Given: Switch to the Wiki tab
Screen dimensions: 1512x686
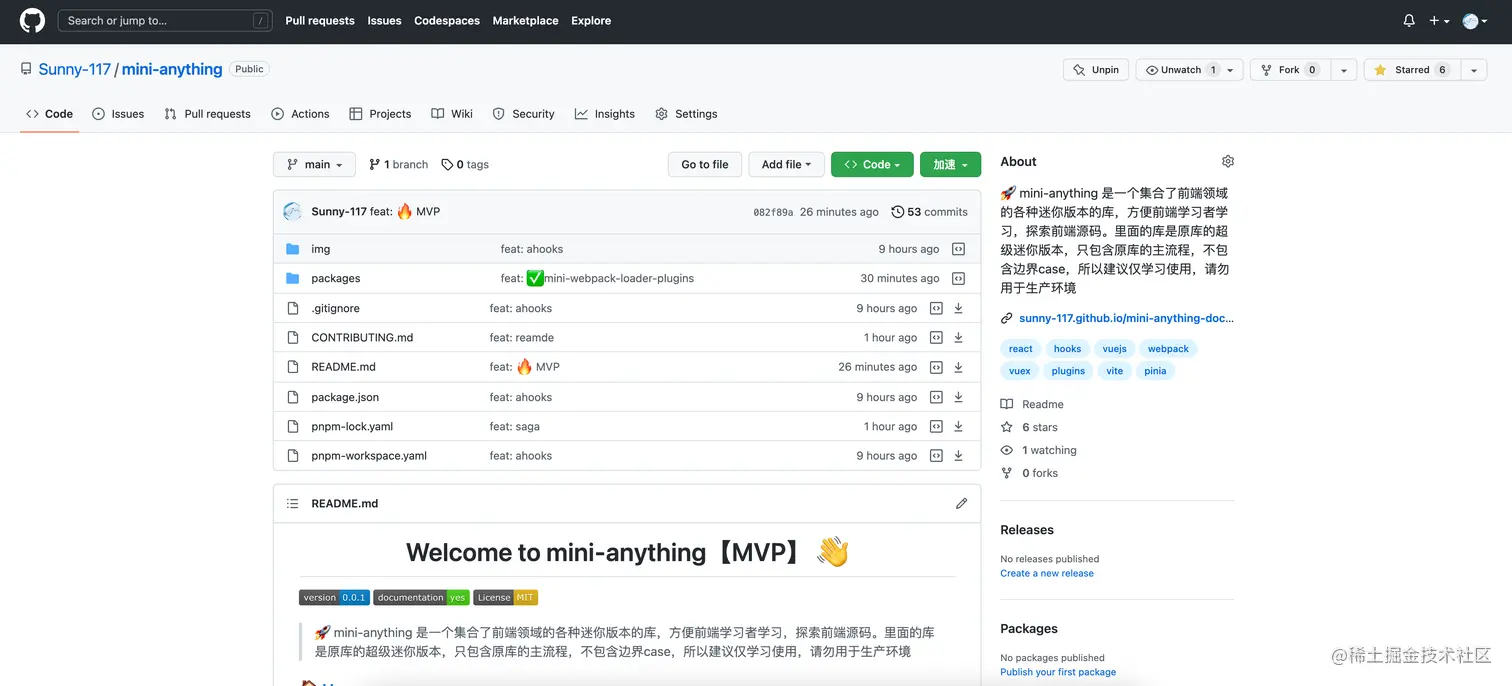Looking at the screenshot, I should coord(452,114).
